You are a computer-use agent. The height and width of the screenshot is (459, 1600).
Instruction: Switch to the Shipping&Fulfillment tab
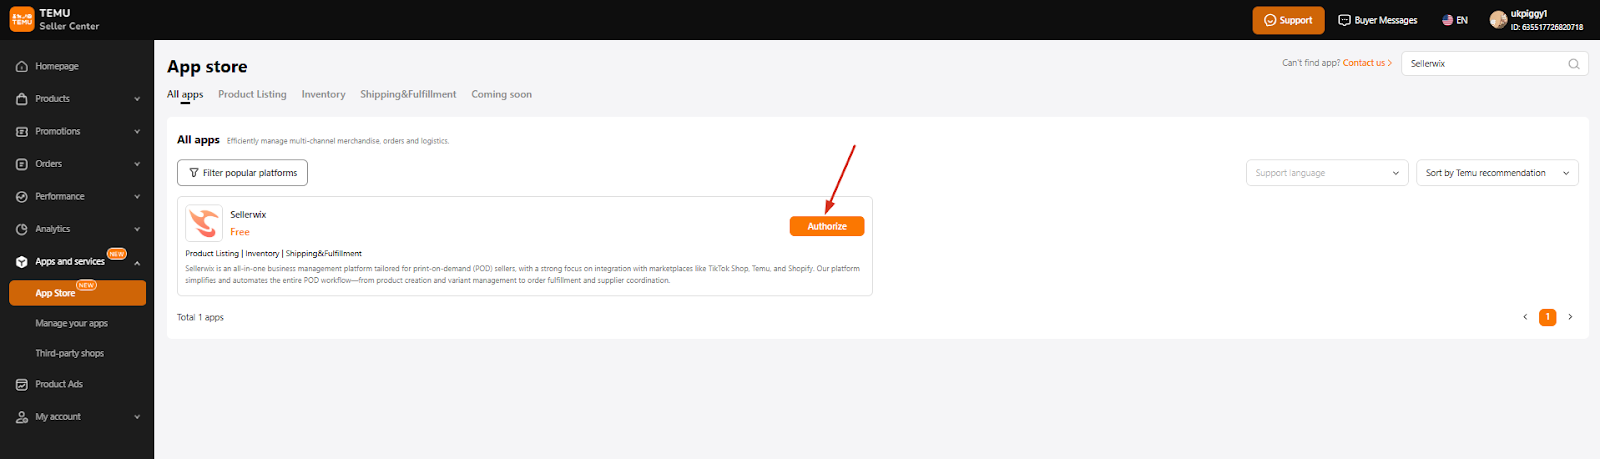point(408,94)
